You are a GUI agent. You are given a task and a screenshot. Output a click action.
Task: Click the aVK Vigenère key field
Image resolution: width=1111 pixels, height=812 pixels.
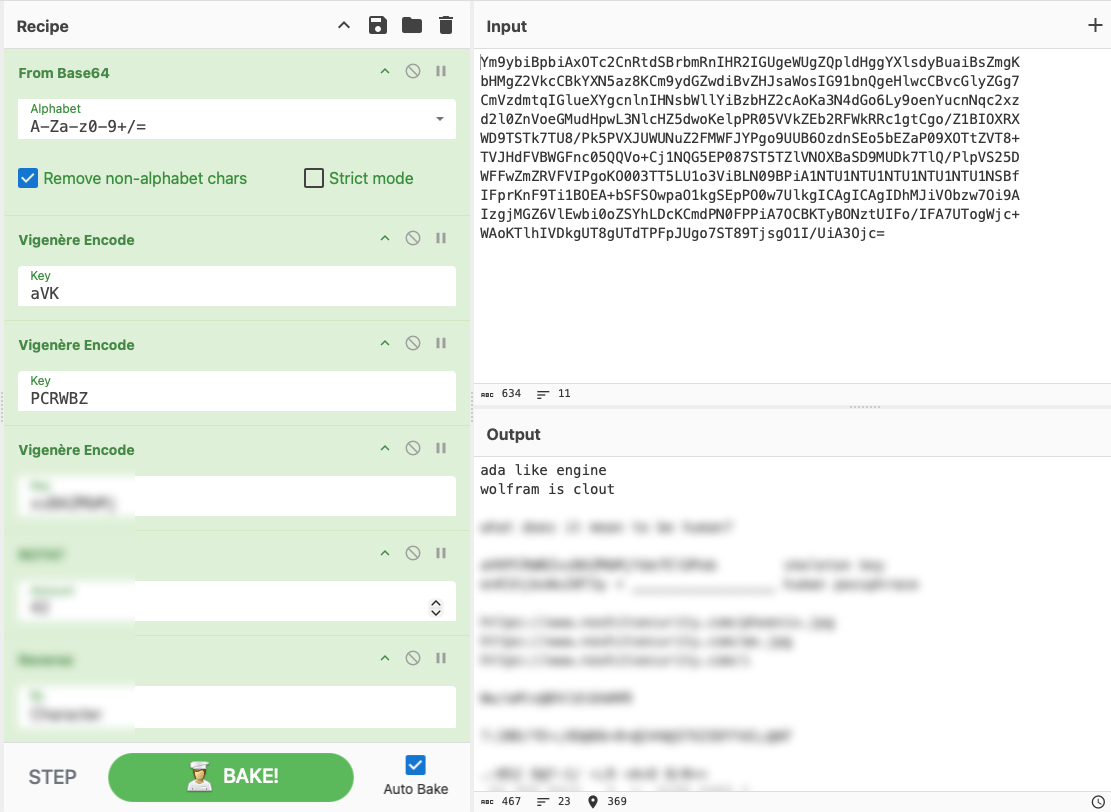click(237, 286)
